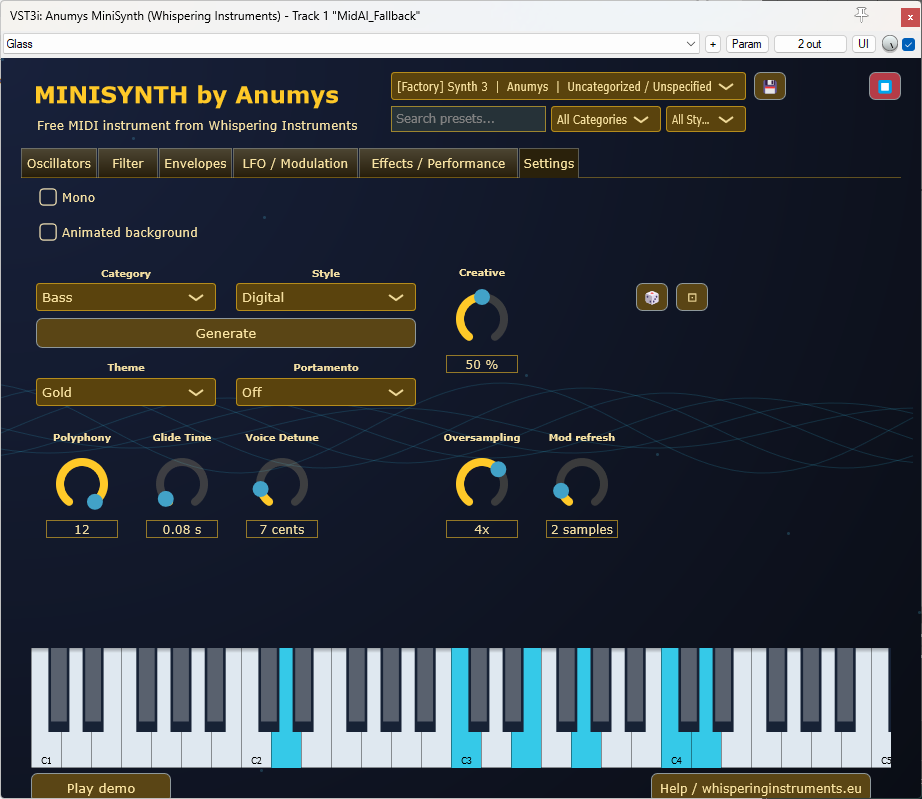Enable the Mono checkbox
Screen dimensions: 922x799
[x=48, y=197]
